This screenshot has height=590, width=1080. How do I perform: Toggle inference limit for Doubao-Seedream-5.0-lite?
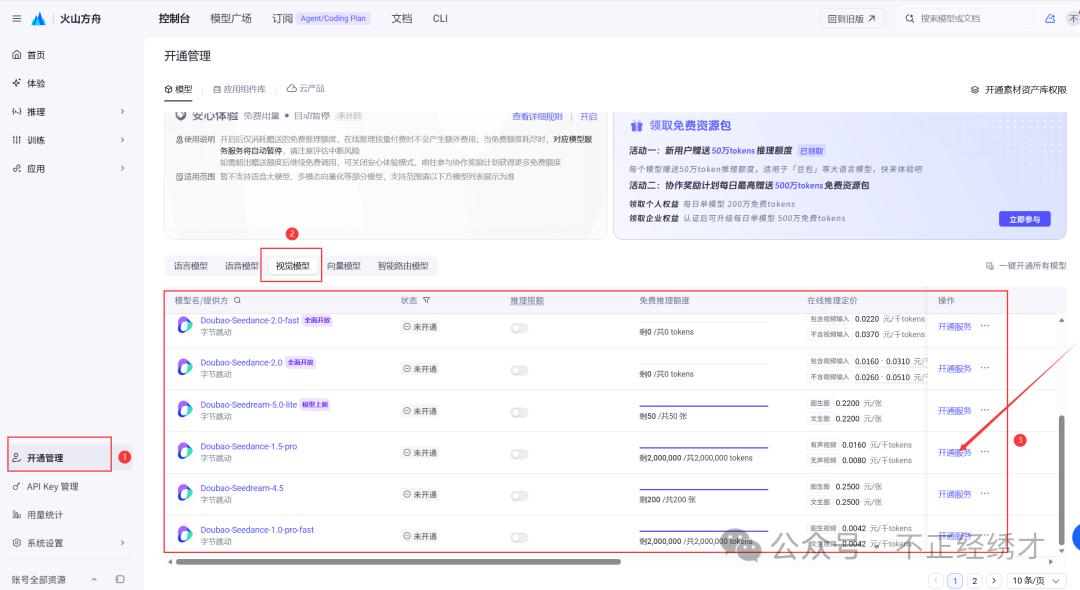pos(519,412)
